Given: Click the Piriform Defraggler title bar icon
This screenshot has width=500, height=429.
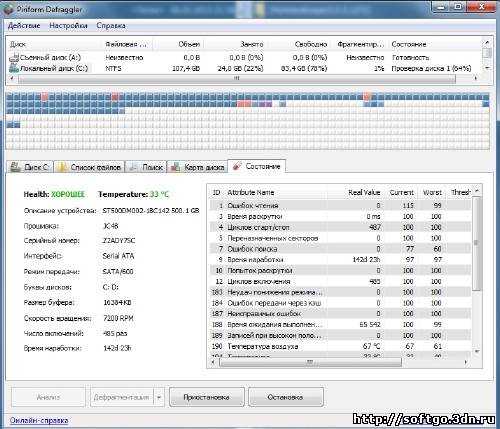Looking at the screenshot, I should 8,9.
